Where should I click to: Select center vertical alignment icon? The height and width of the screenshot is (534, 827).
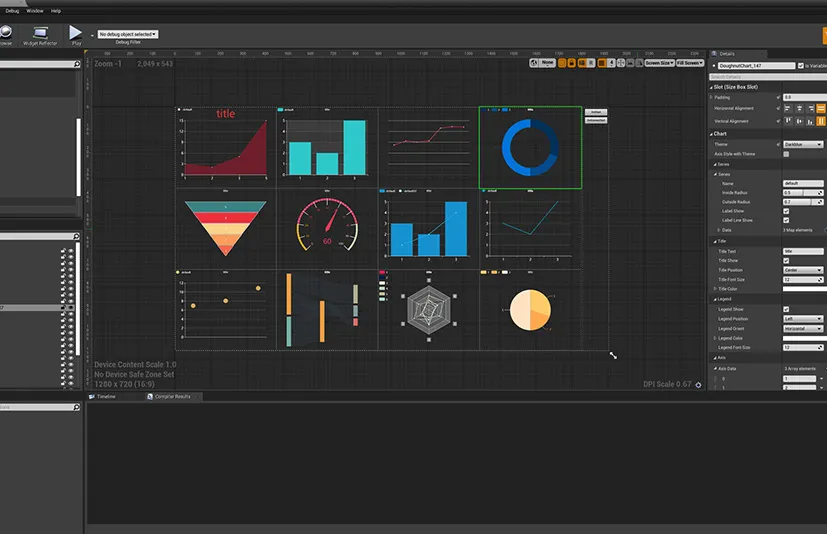pos(800,121)
